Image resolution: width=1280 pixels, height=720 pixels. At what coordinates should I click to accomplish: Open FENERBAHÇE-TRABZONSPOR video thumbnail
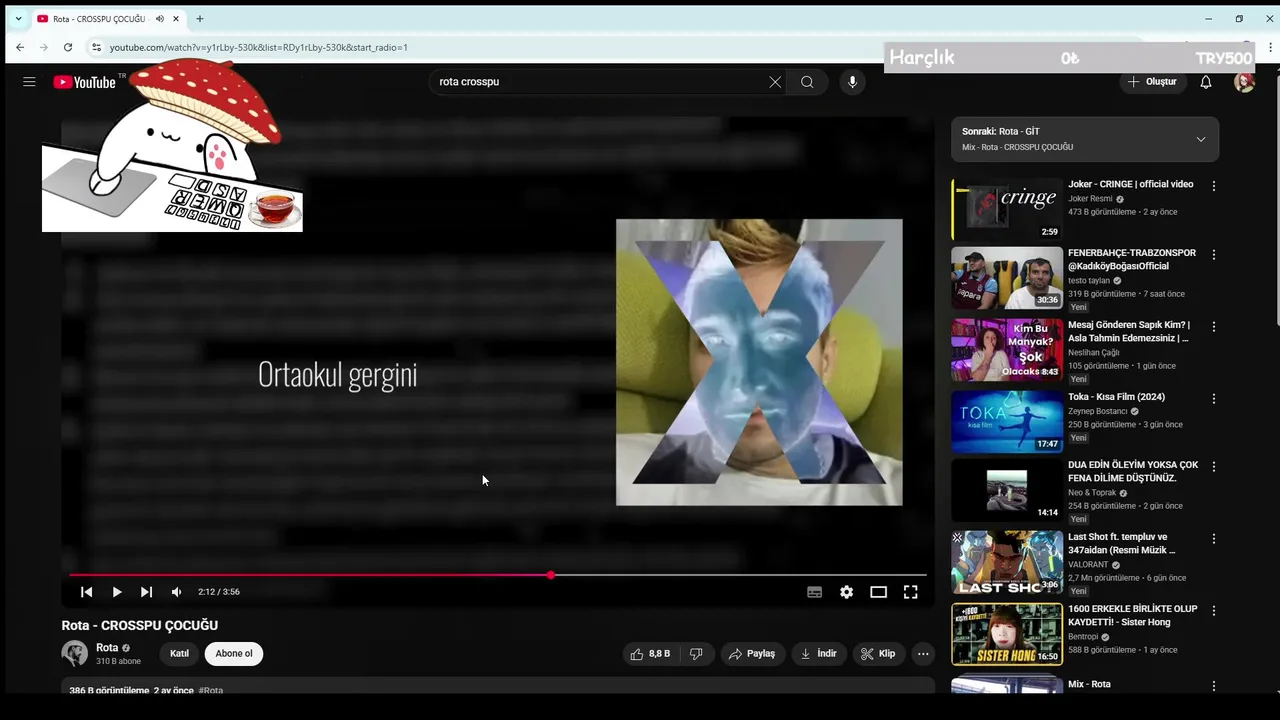(1007, 278)
